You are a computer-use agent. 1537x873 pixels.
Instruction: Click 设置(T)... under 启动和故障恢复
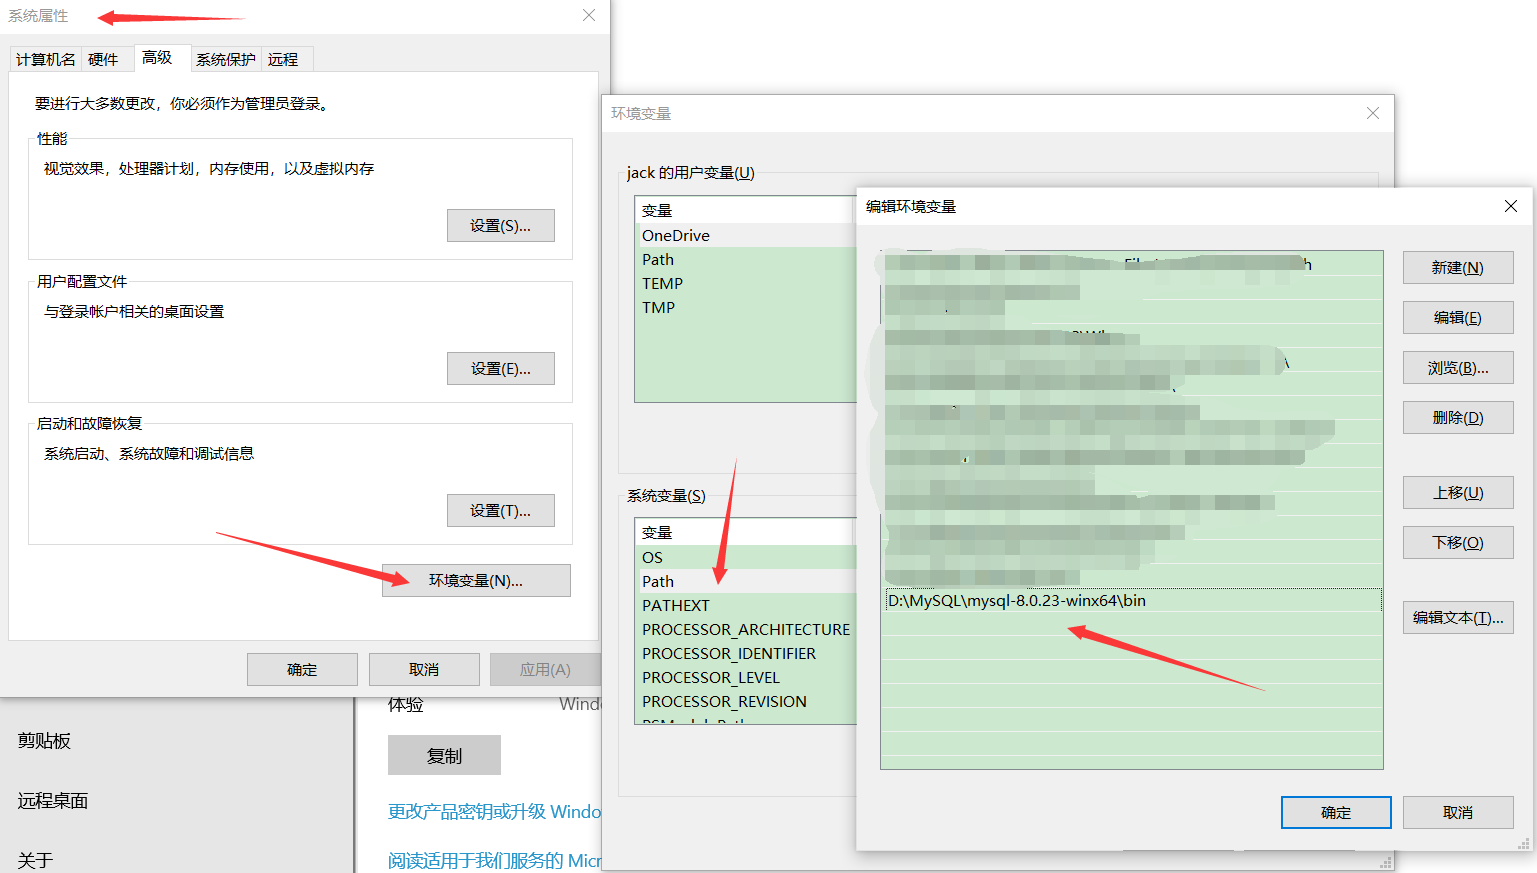pyautogui.click(x=500, y=510)
